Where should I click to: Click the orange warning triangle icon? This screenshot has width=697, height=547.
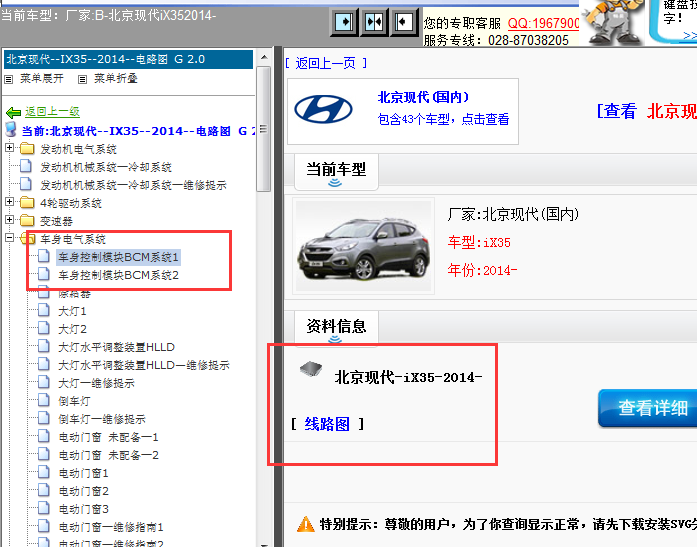305,524
